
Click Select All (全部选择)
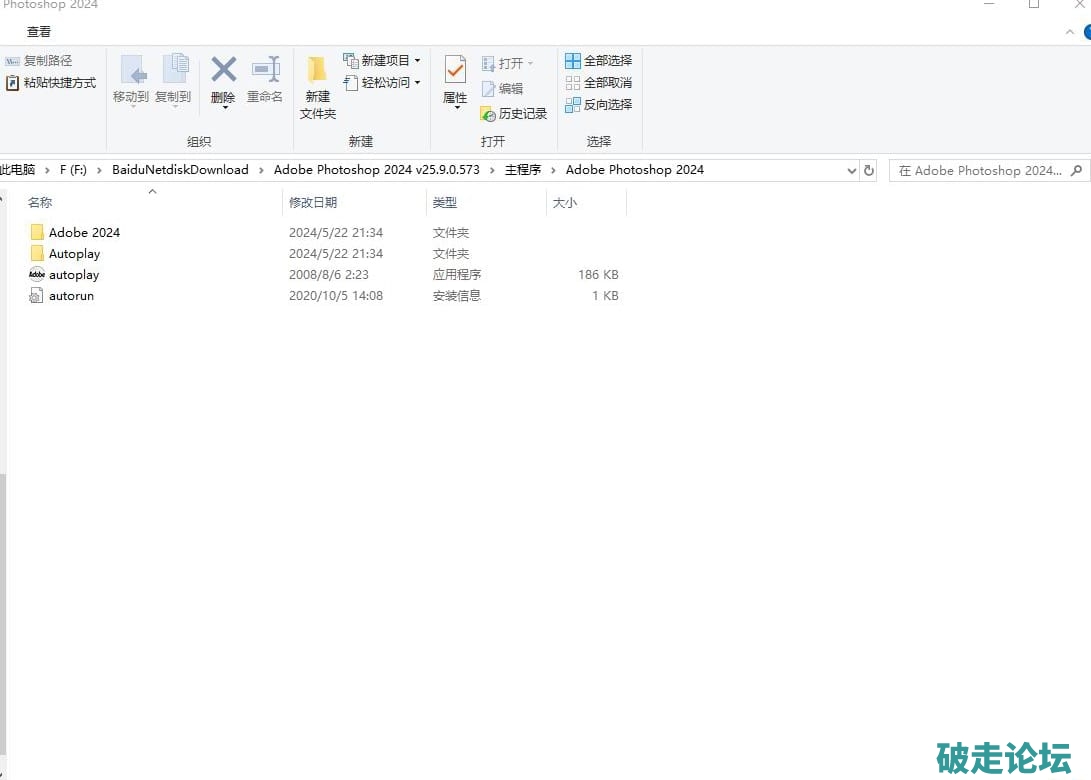[x=598, y=61]
